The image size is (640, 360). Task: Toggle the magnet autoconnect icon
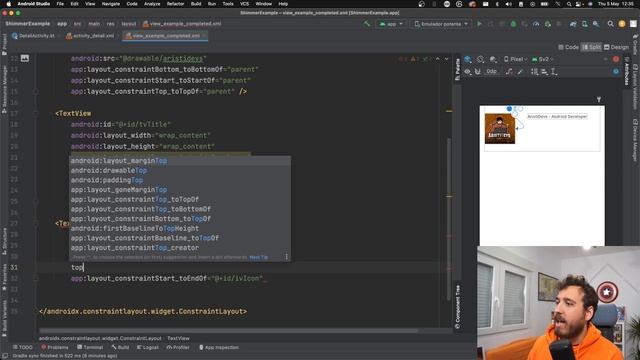[x=478, y=71]
